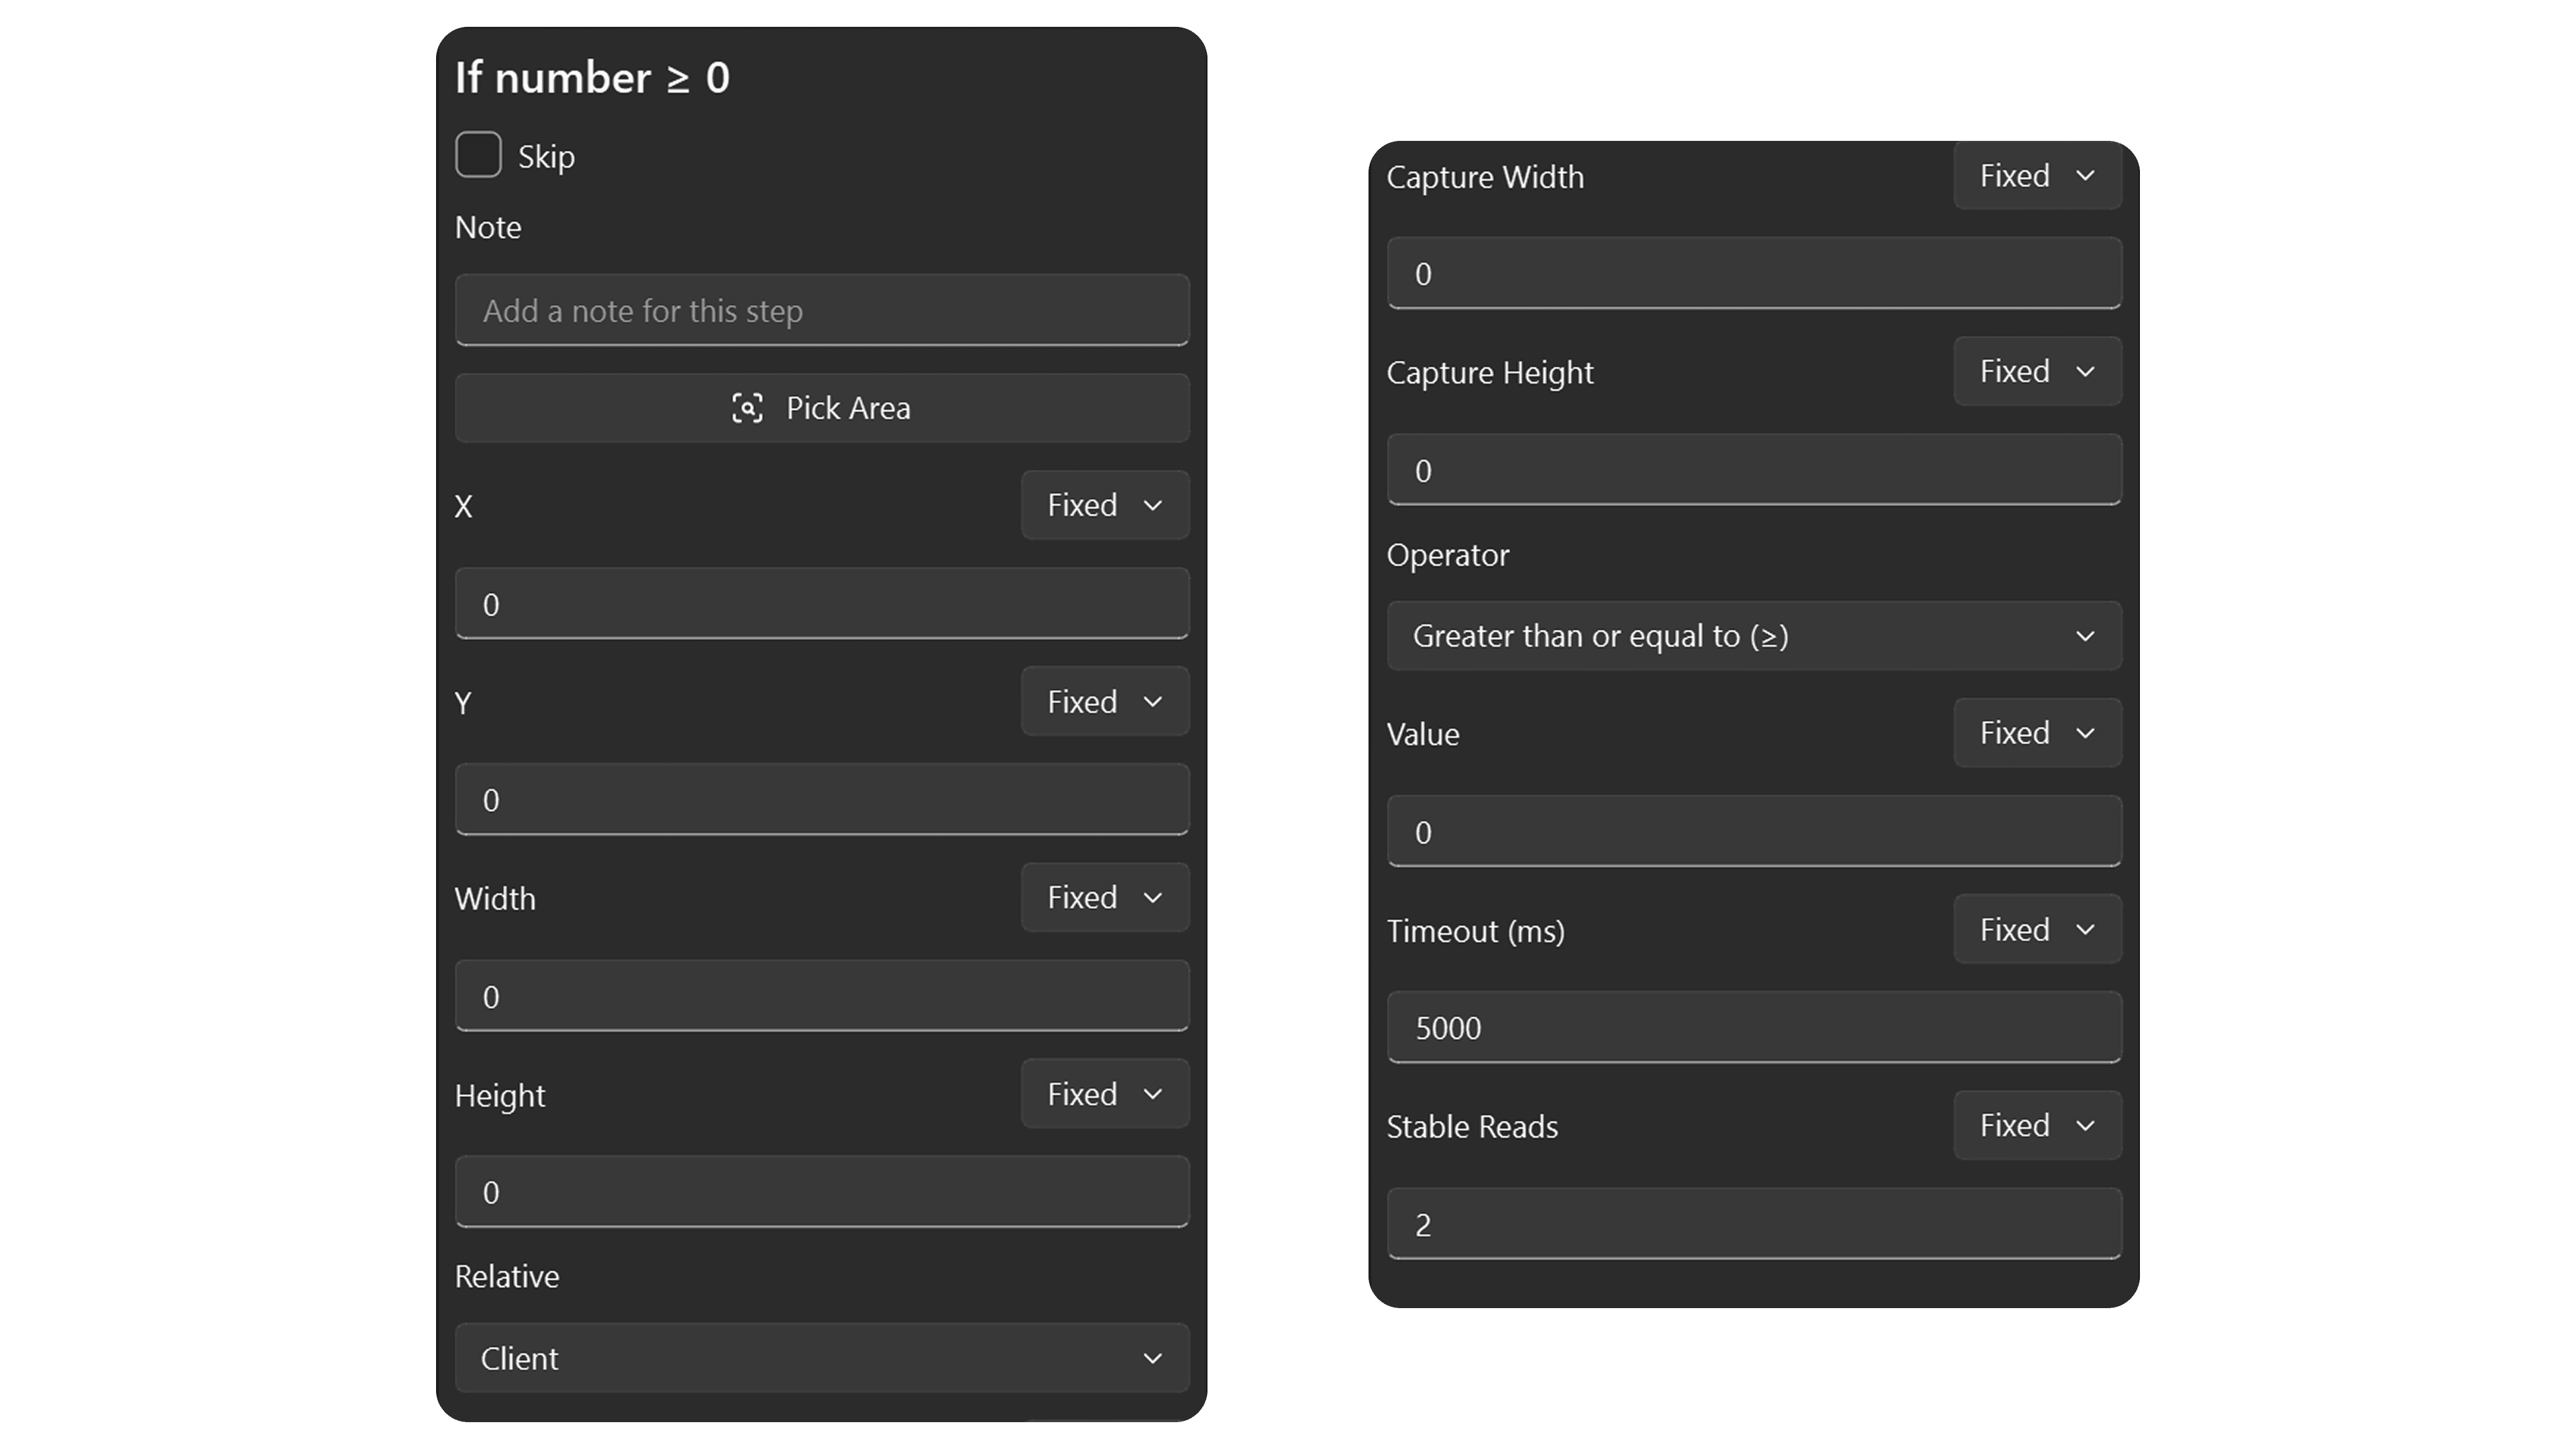Open the Y Fixed mode dropdown
The height and width of the screenshot is (1449, 2576).
tap(1105, 701)
